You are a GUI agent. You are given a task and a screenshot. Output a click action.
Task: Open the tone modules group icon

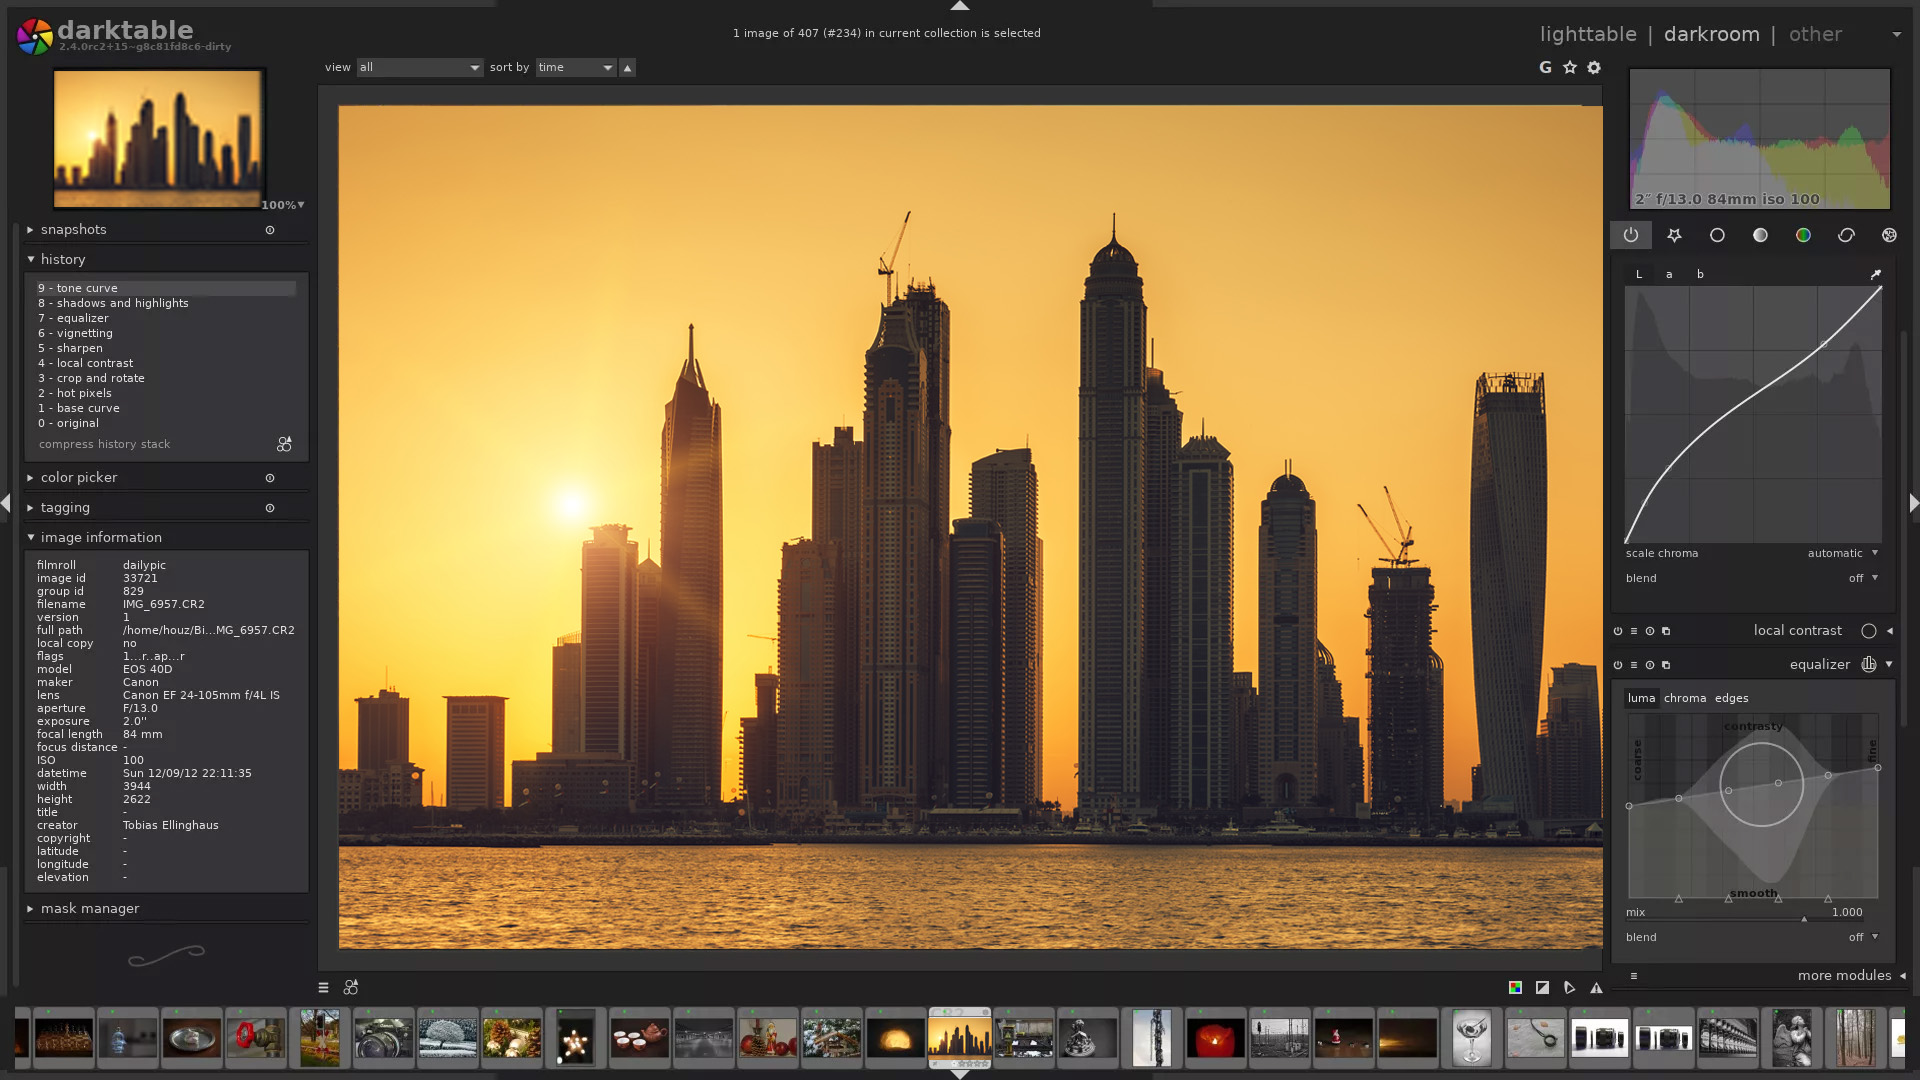[x=1760, y=235]
